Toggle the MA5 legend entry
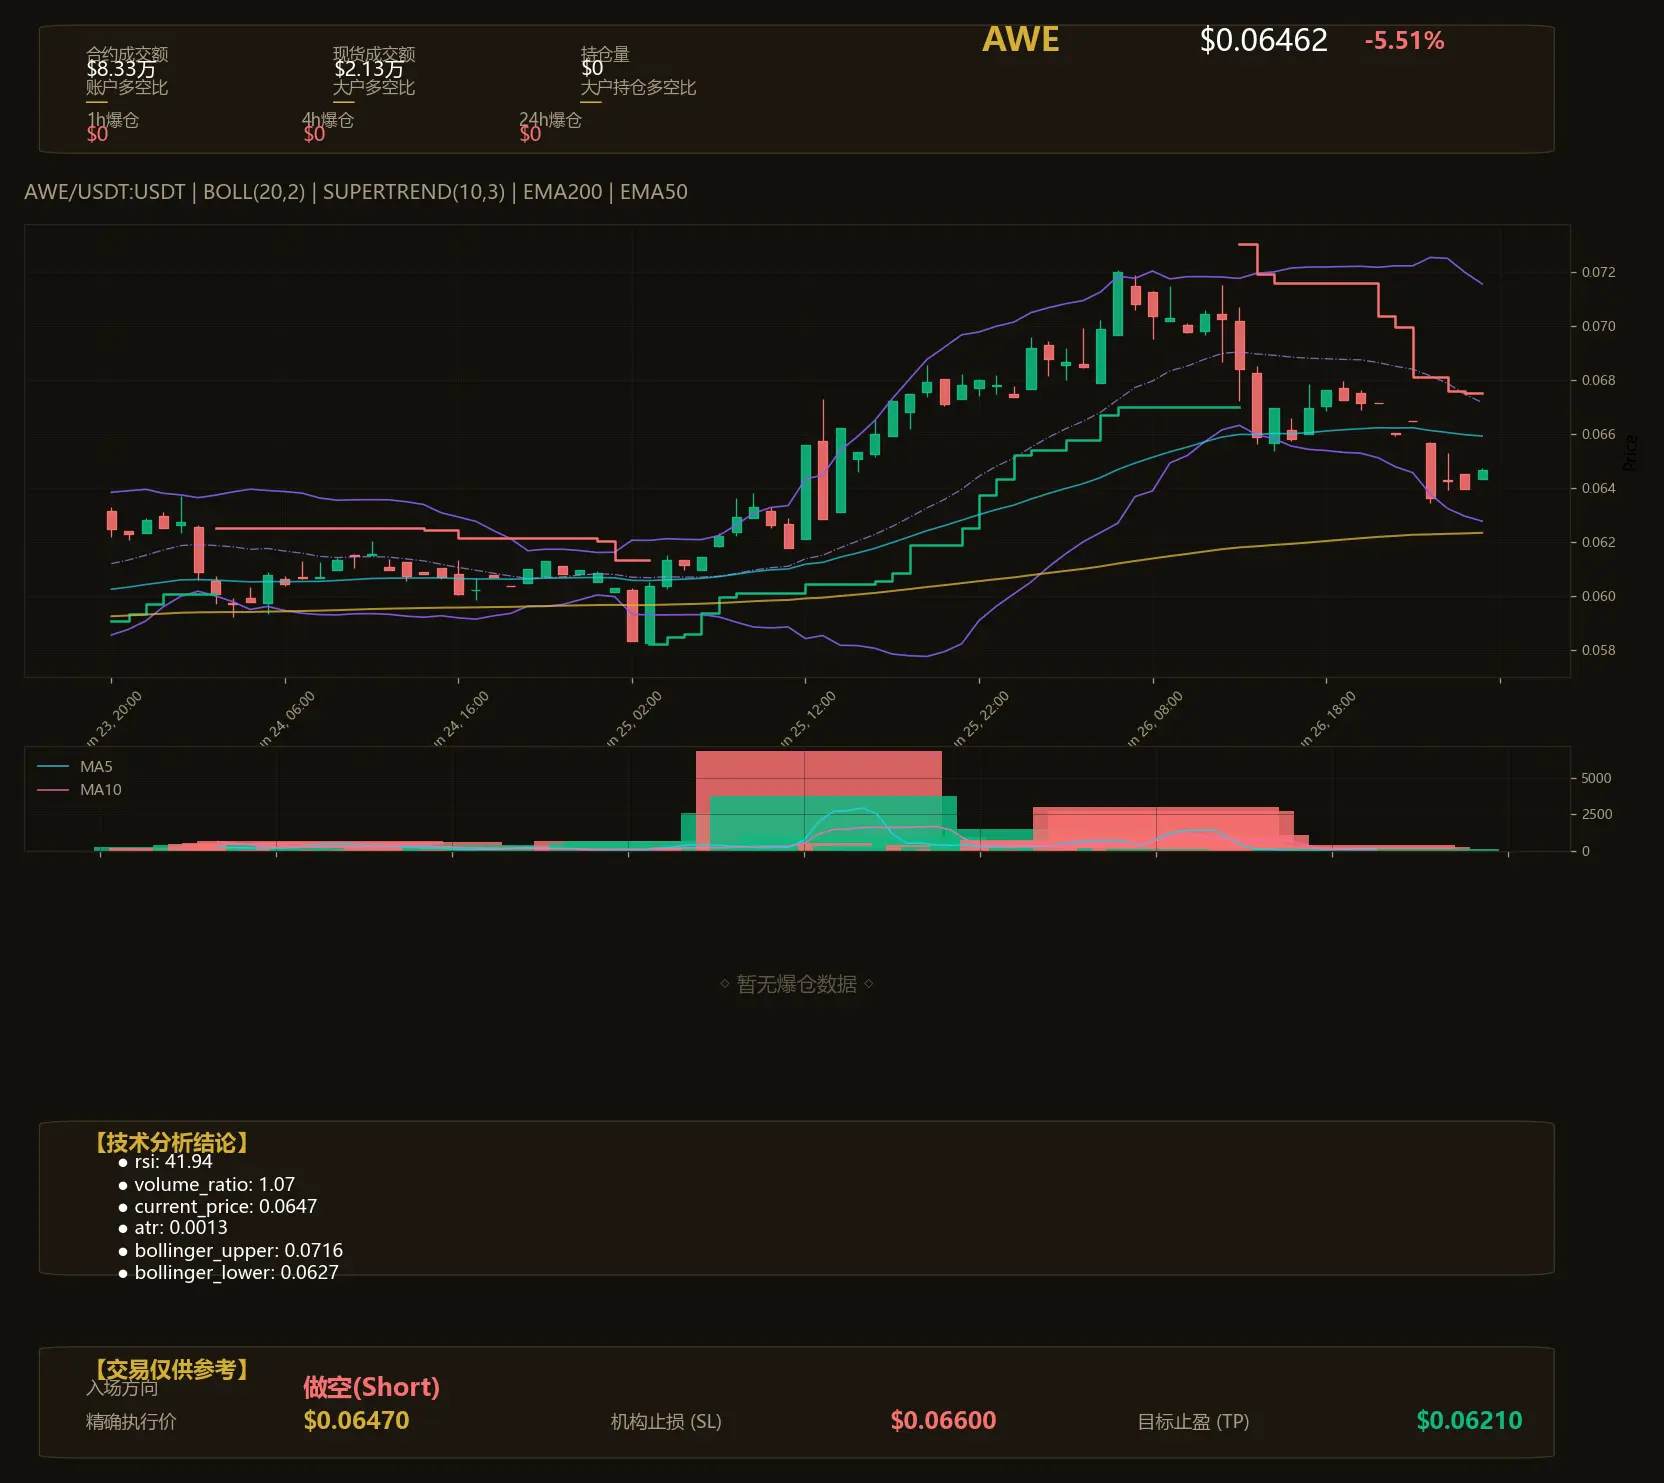This screenshot has height=1483, width=1664. pos(75,767)
